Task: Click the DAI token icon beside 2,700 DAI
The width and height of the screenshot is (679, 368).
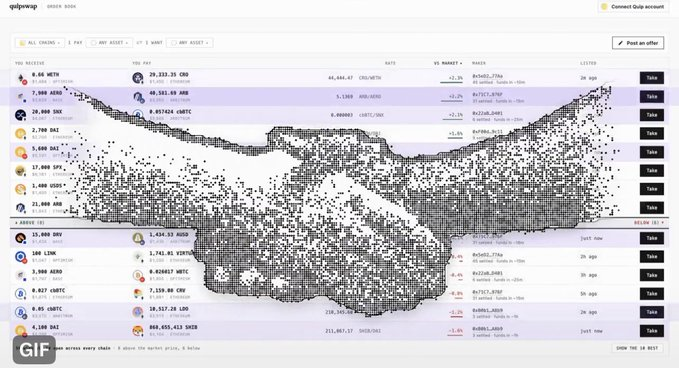Action: (x=20, y=133)
